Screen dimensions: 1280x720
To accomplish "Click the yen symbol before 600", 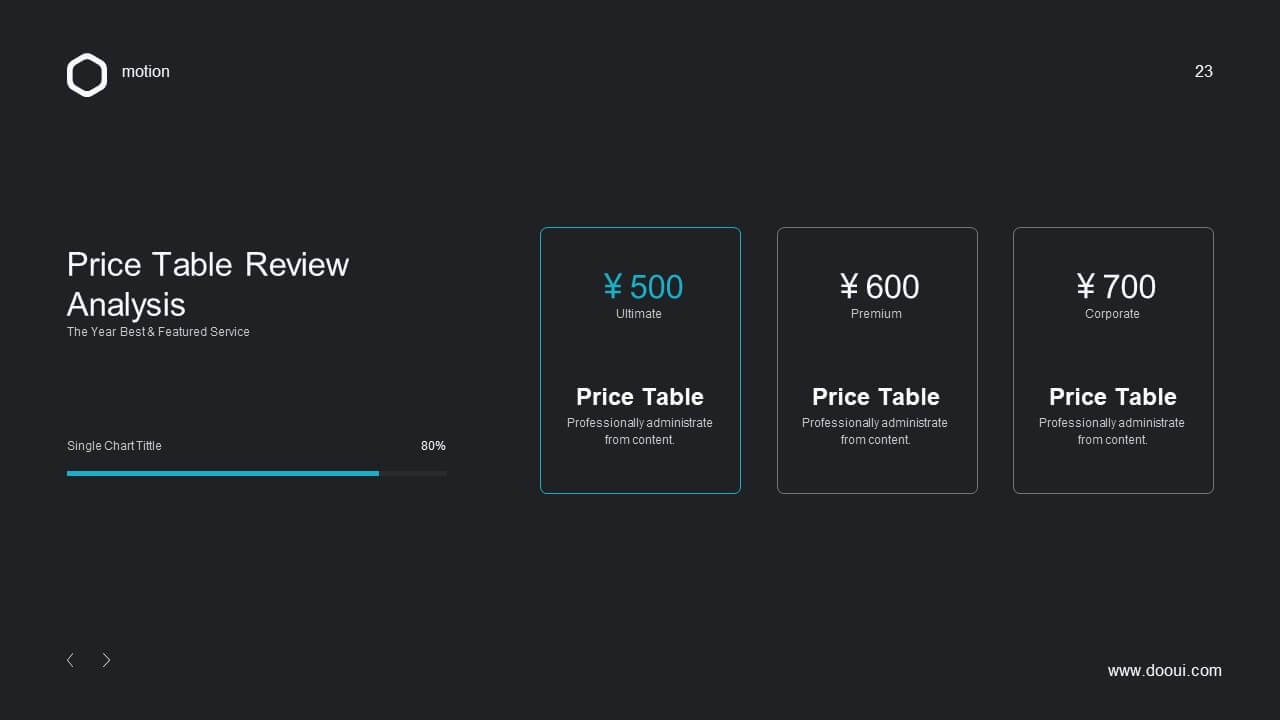I will tap(849, 287).
